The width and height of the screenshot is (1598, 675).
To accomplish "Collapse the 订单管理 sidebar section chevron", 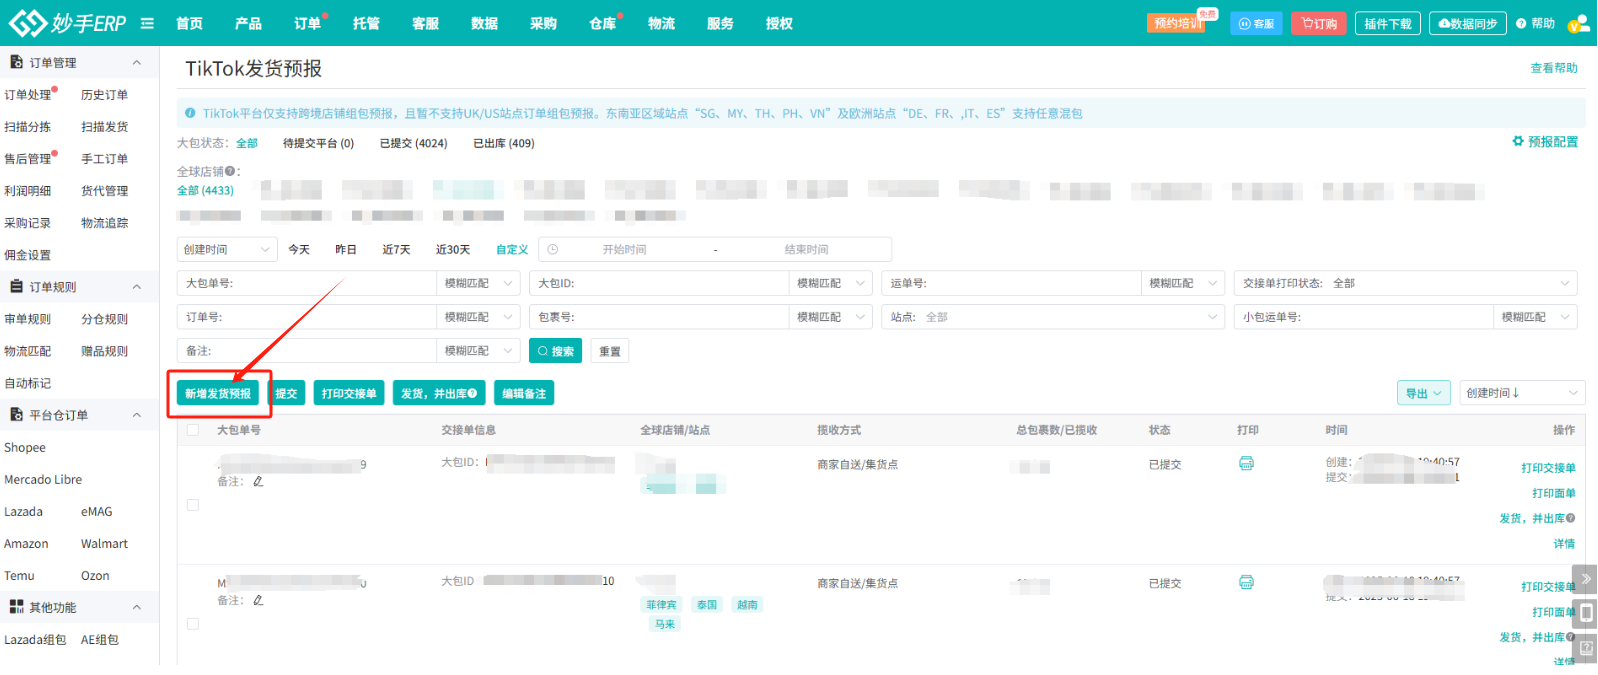I will tap(137, 62).
